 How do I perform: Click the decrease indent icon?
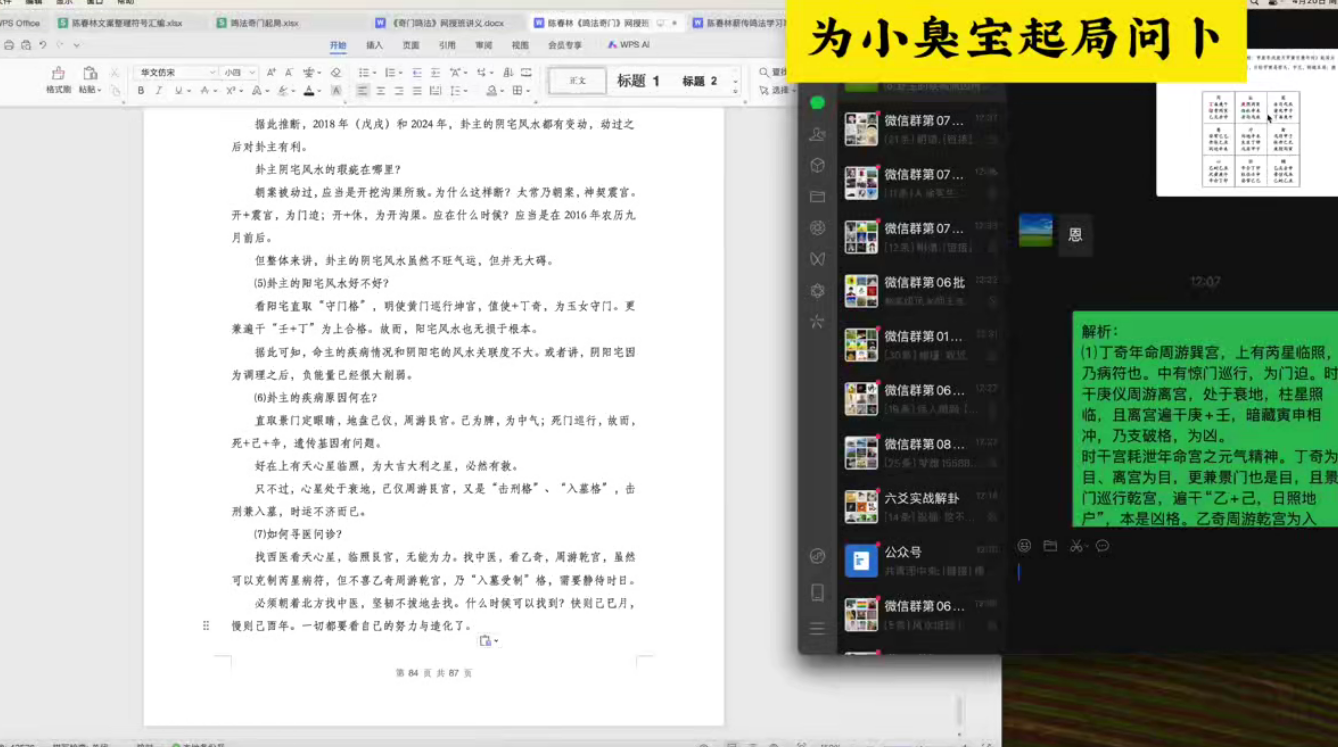[417, 73]
